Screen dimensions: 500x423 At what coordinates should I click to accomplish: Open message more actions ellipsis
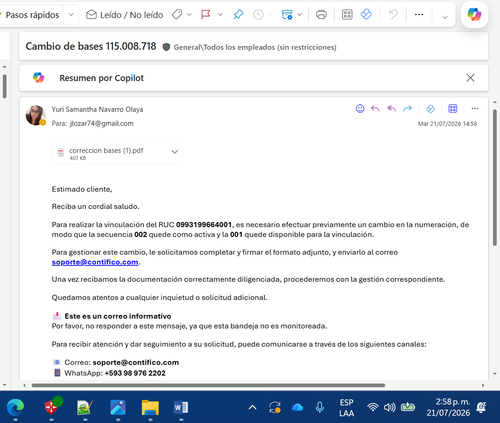pyautogui.click(x=475, y=109)
